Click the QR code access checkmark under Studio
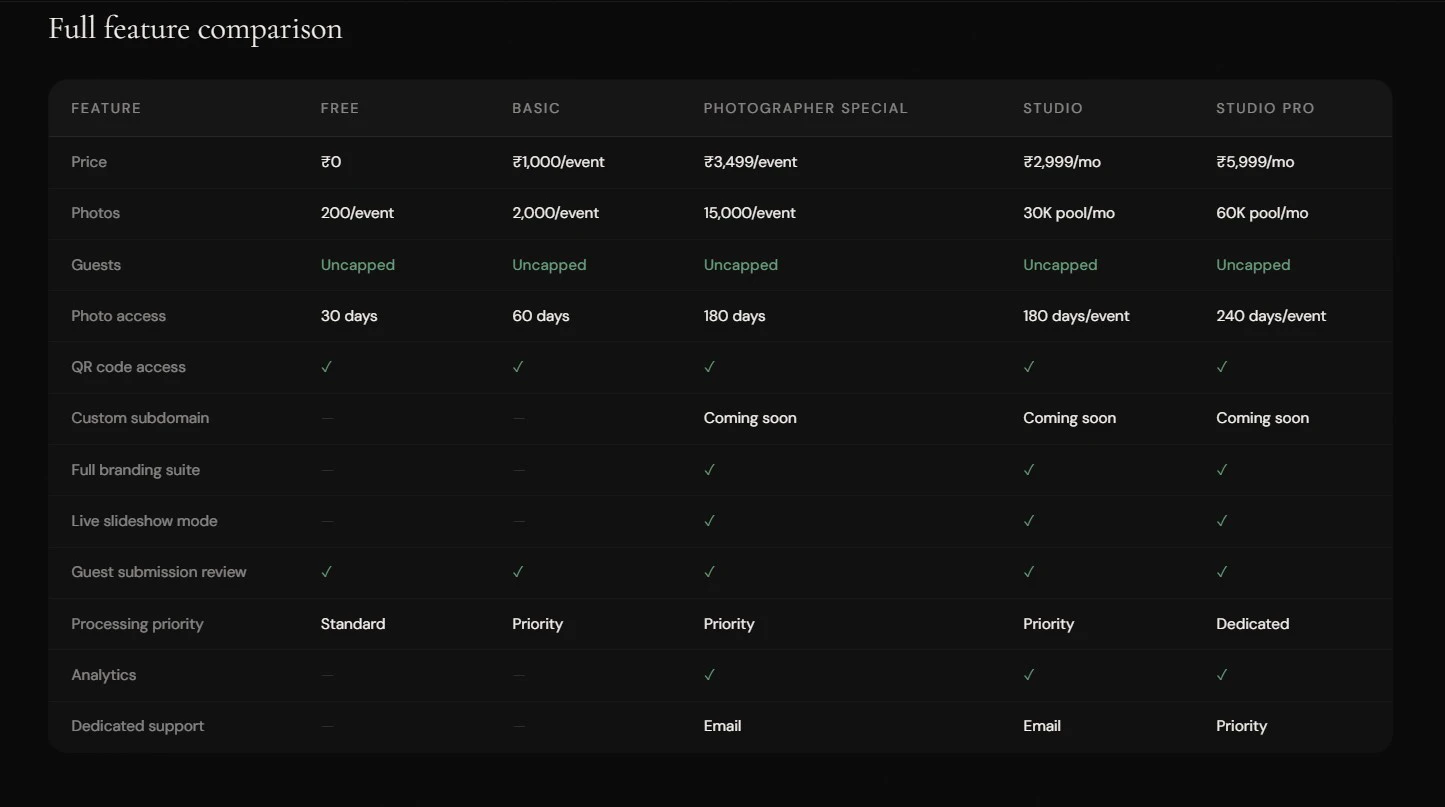1445x807 pixels. pyautogui.click(x=1029, y=367)
